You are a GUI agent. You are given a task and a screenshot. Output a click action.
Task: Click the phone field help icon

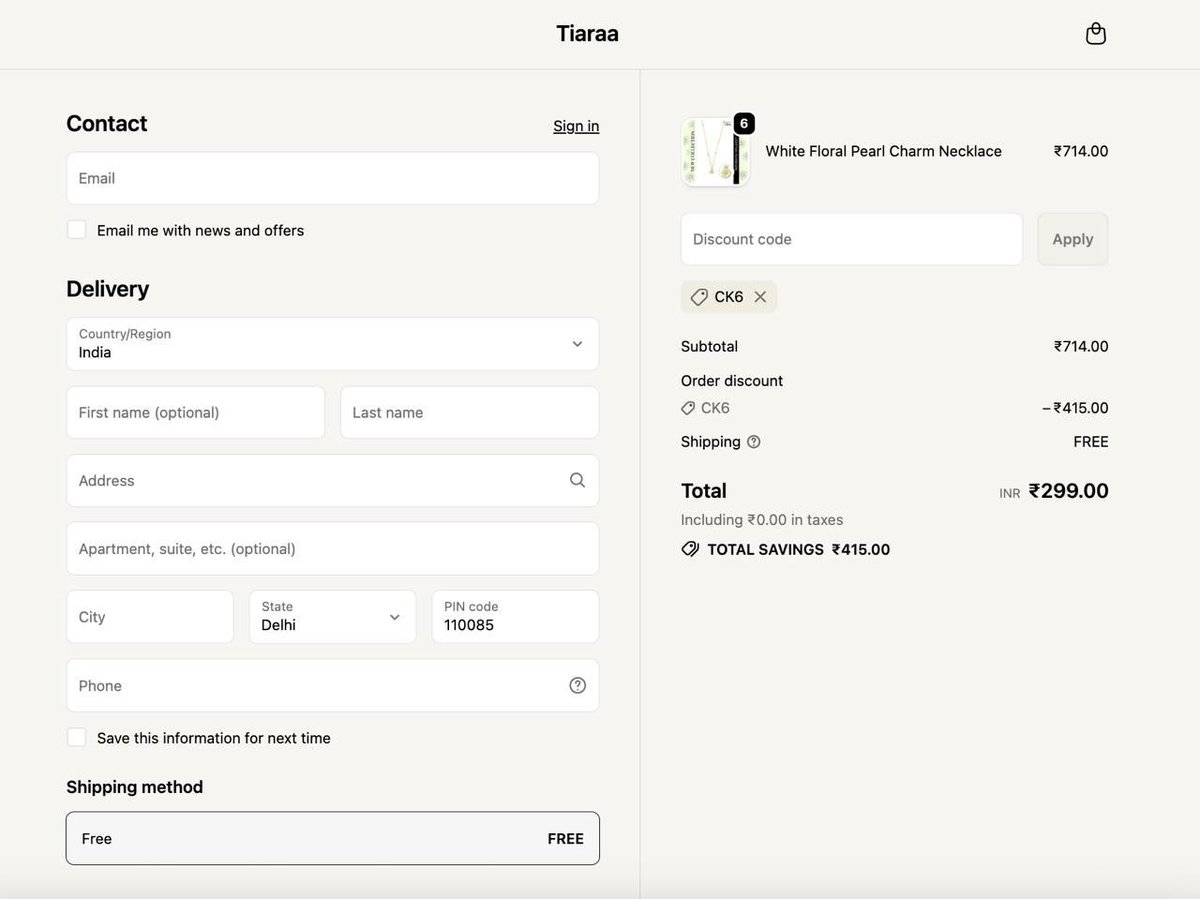point(577,685)
